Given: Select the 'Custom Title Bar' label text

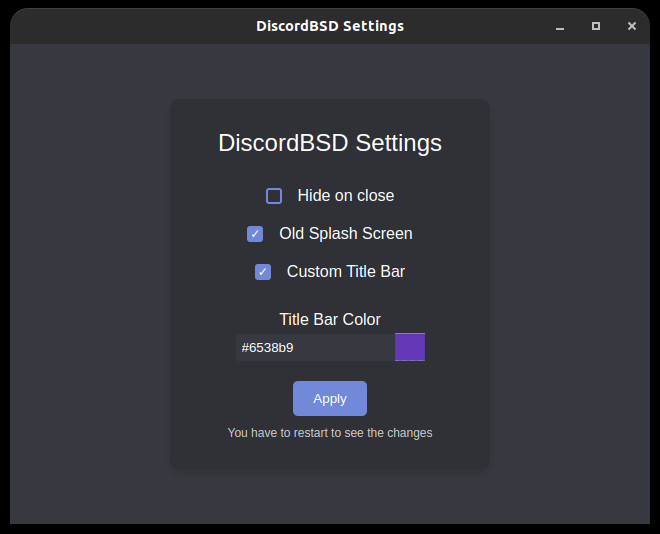Looking at the screenshot, I should coord(346,271).
